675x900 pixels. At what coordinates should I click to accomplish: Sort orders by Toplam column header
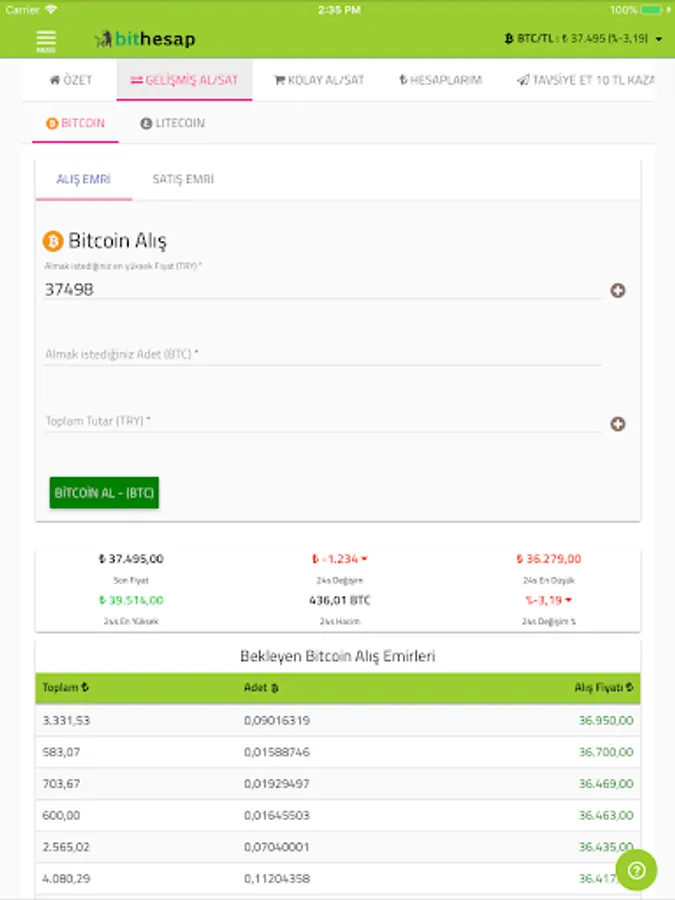66,688
